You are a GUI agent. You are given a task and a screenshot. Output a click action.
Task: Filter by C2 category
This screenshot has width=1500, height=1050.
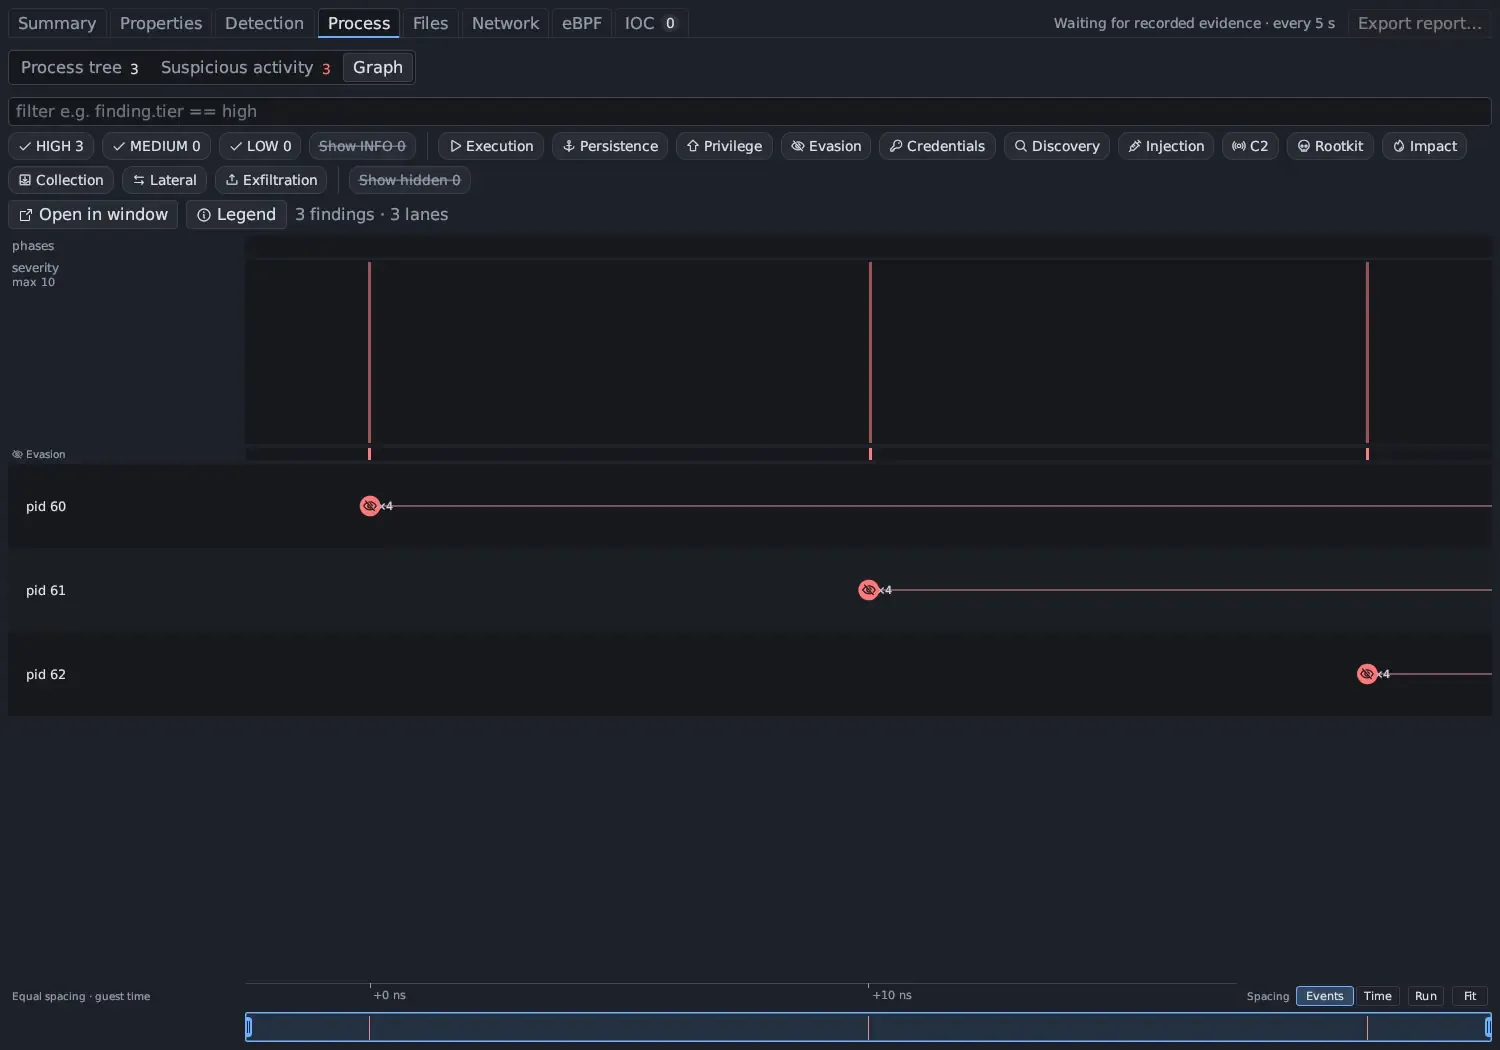click(x=1250, y=146)
